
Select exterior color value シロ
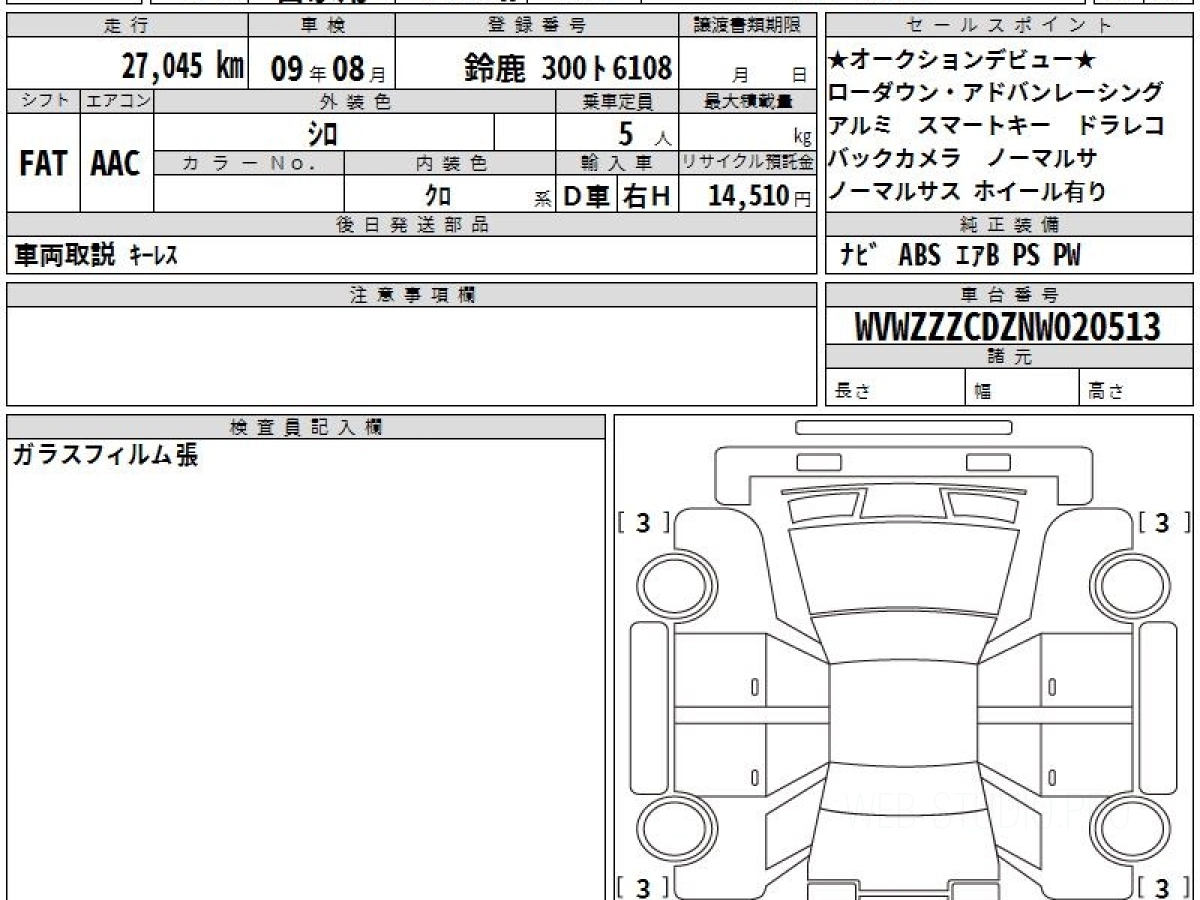pyautogui.click(x=323, y=133)
